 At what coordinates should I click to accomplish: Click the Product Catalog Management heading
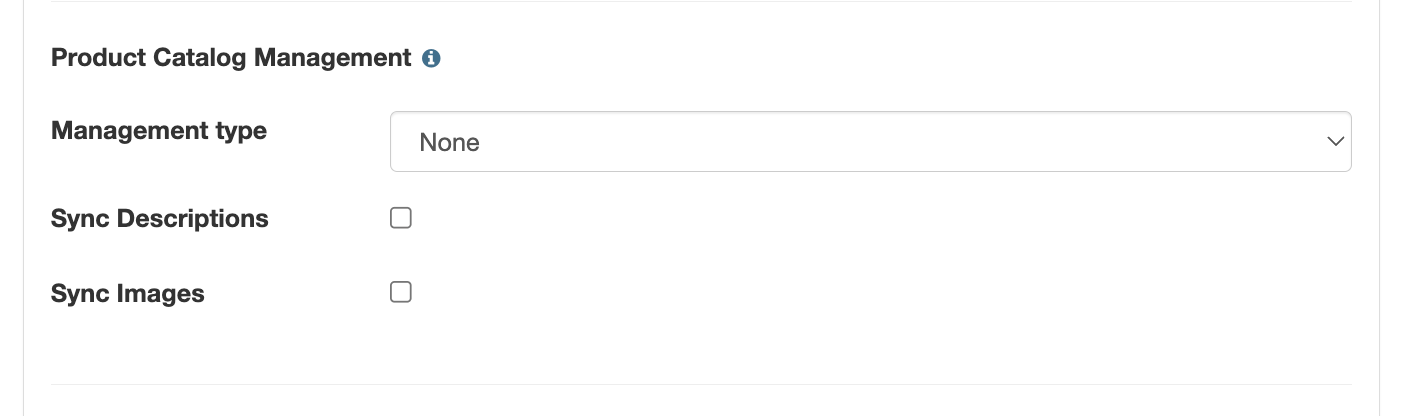click(231, 58)
